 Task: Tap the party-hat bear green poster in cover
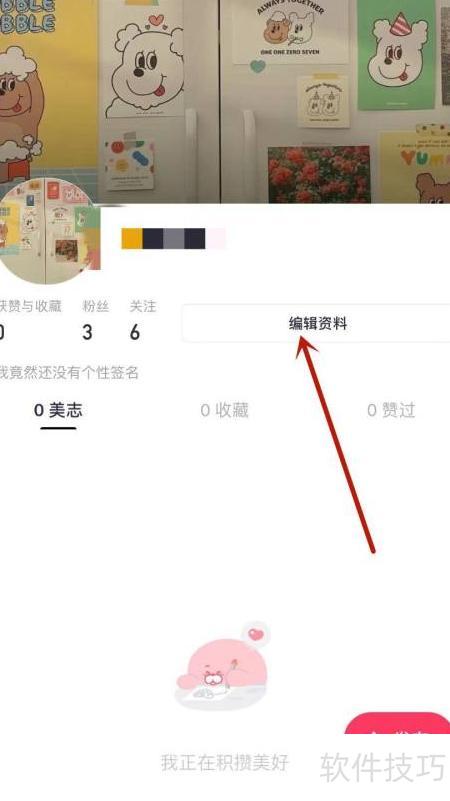pyautogui.click(x=396, y=55)
